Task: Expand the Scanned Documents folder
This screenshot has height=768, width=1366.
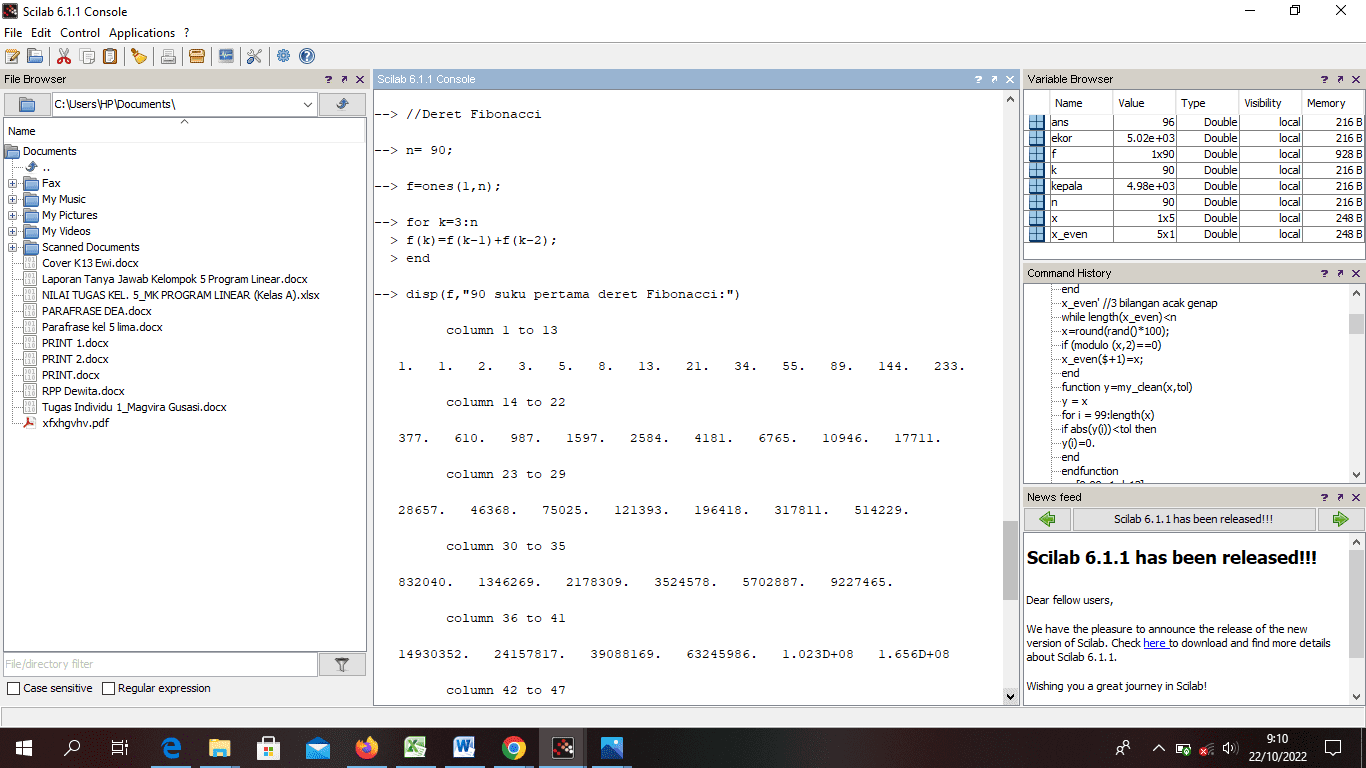Action: coord(13,247)
